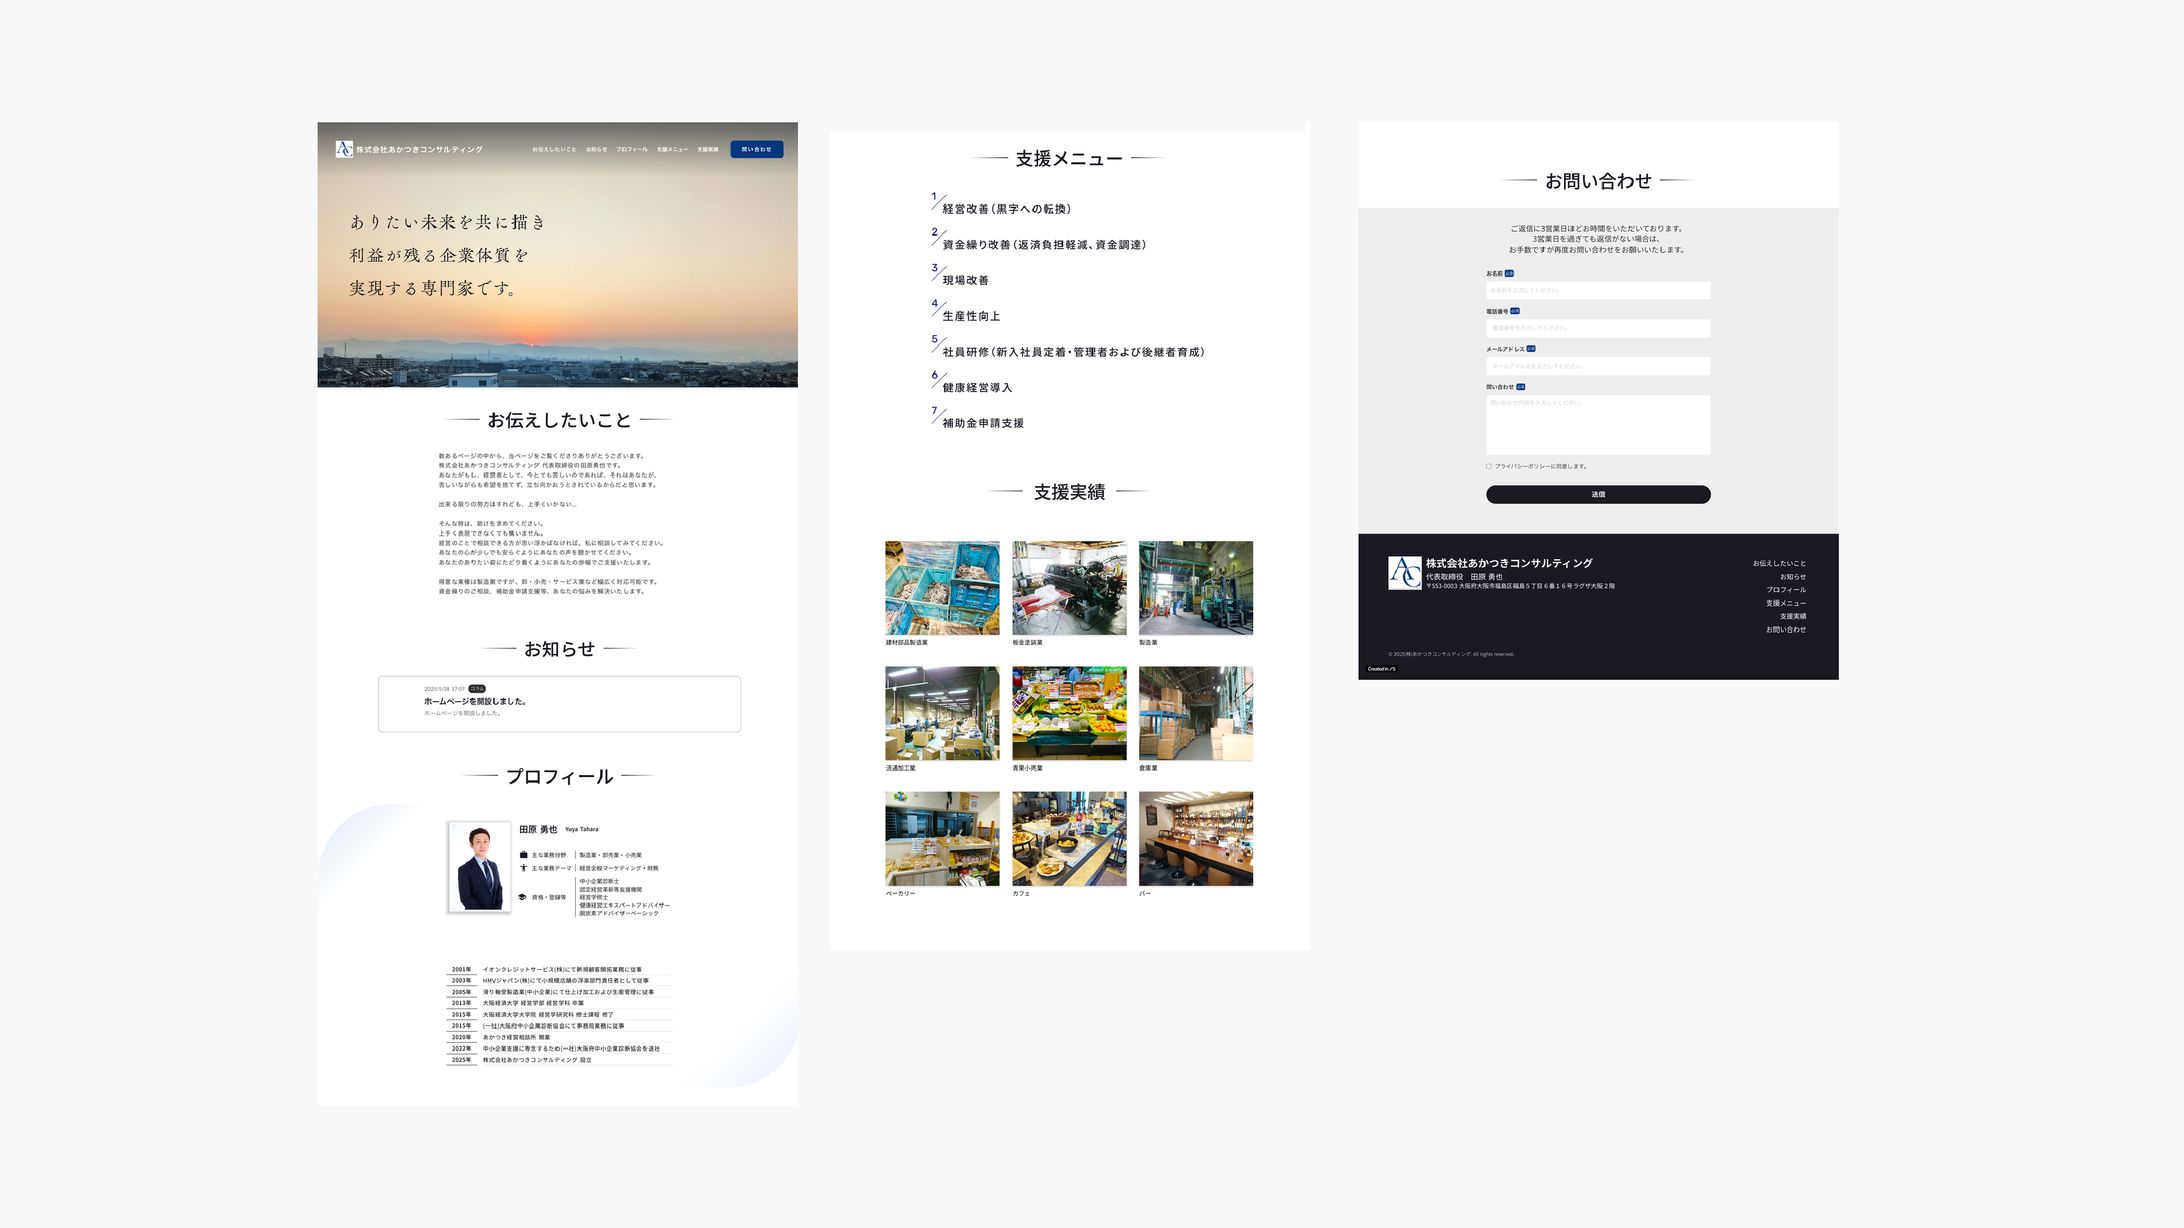The image size is (2184, 1228).
Task: Click the AC logo in the footer
Action: [1405, 573]
